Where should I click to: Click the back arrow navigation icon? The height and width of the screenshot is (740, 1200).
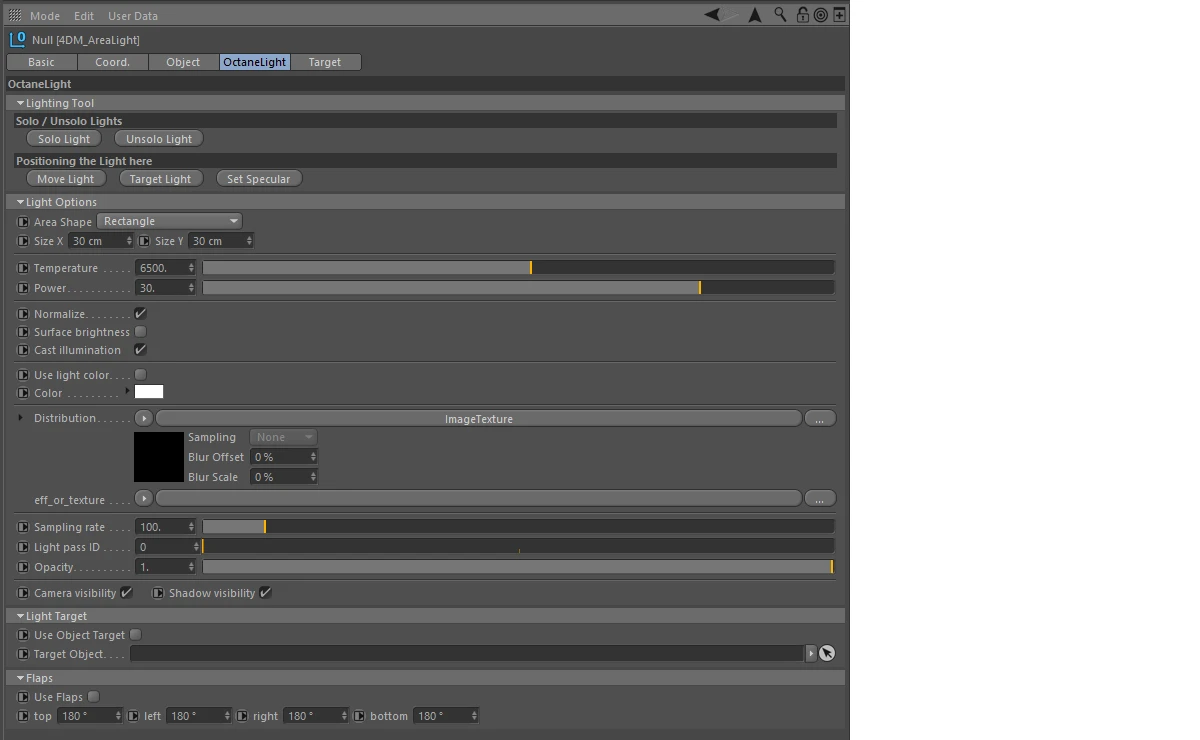click(712, 15)
